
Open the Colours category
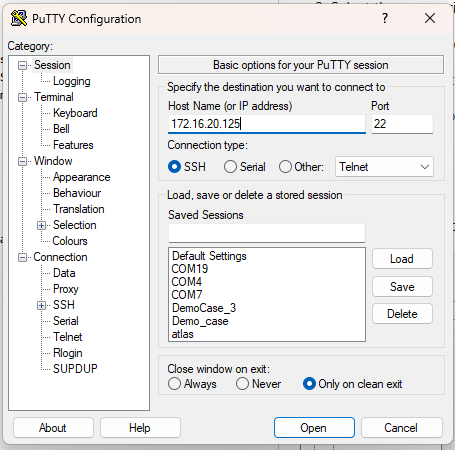click(x=70, y=241)
